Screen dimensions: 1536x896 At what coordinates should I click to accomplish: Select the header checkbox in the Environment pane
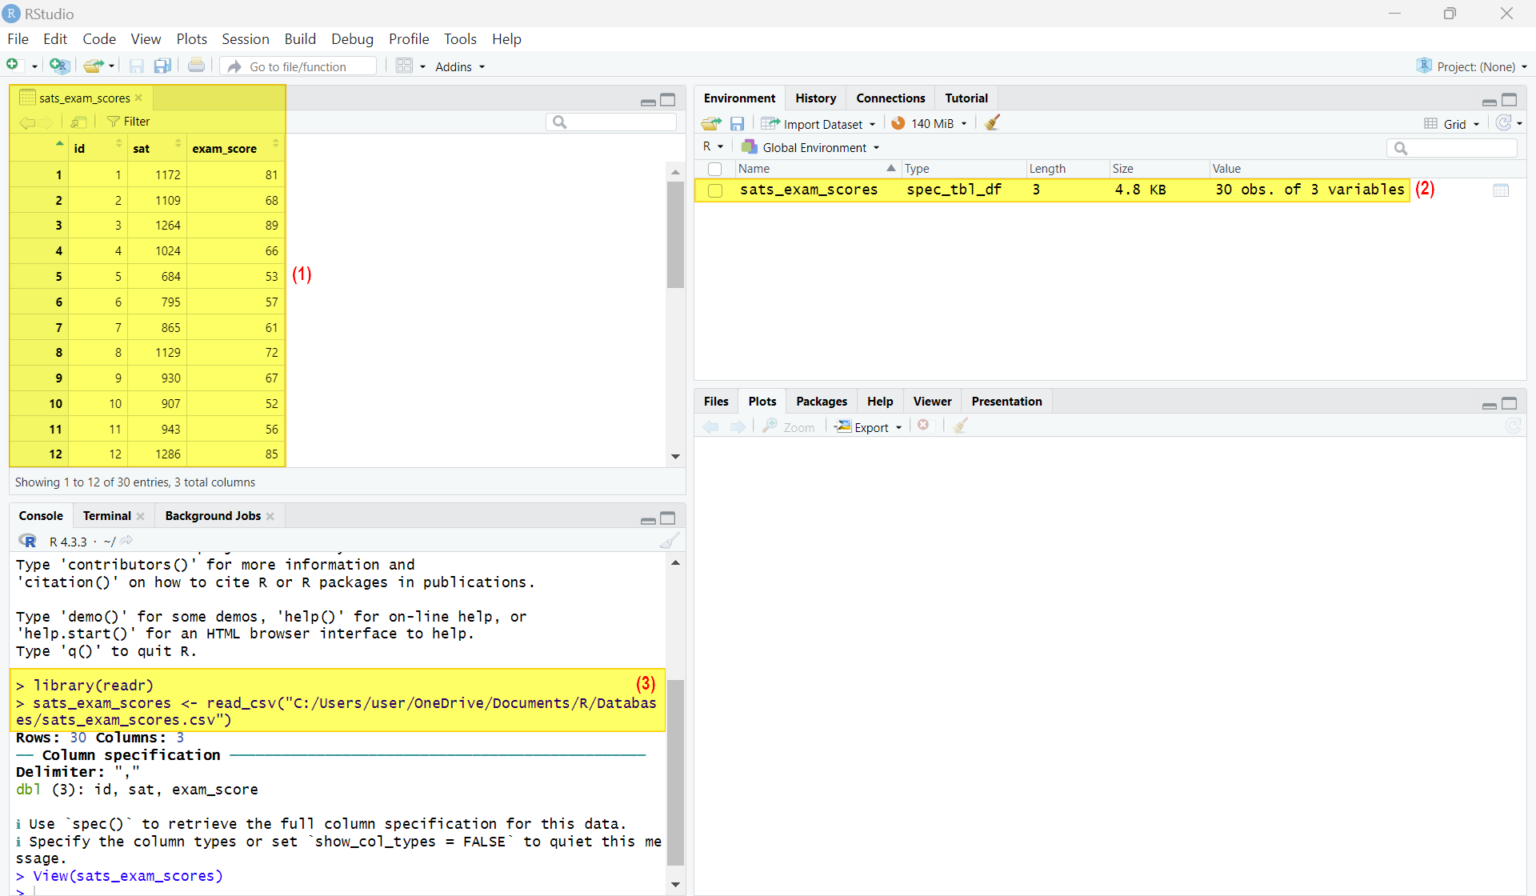pos(716,168)
